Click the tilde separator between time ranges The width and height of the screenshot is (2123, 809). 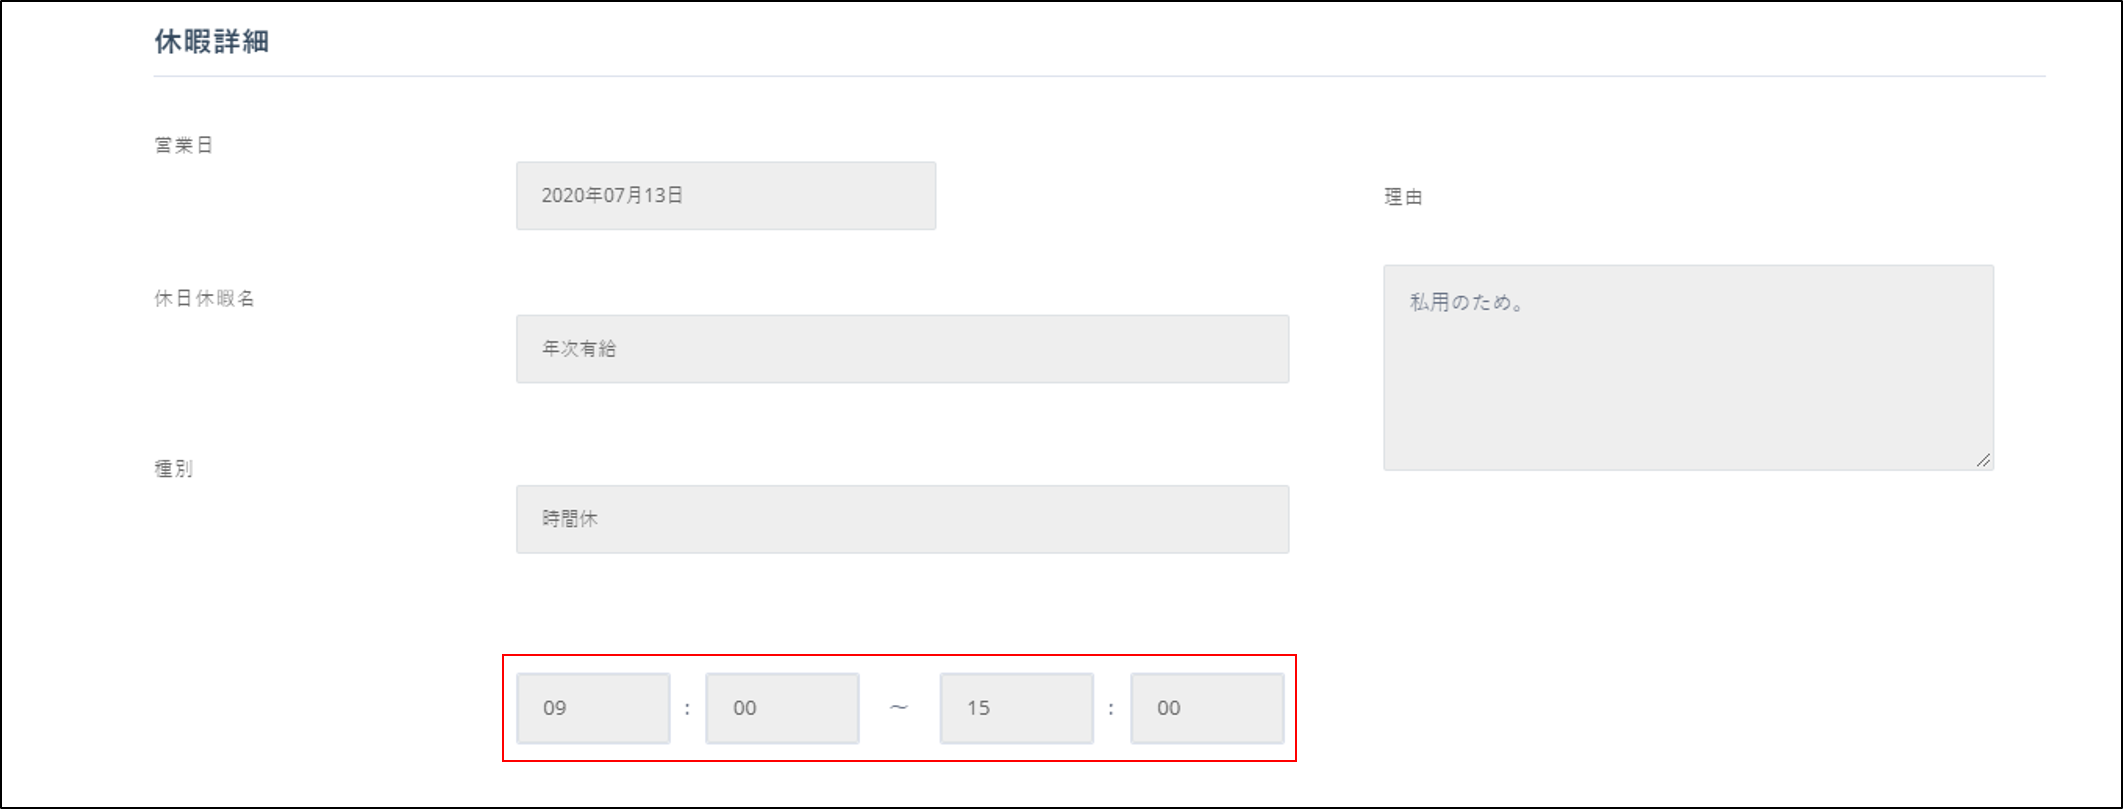899,708
